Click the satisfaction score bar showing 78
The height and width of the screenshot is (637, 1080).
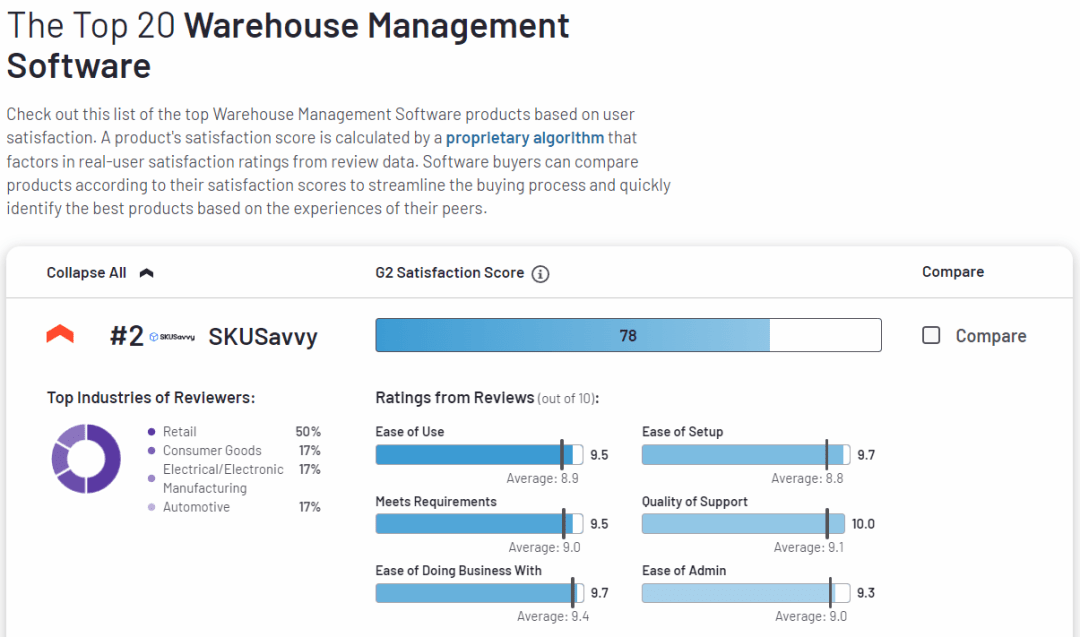point(628,335)
